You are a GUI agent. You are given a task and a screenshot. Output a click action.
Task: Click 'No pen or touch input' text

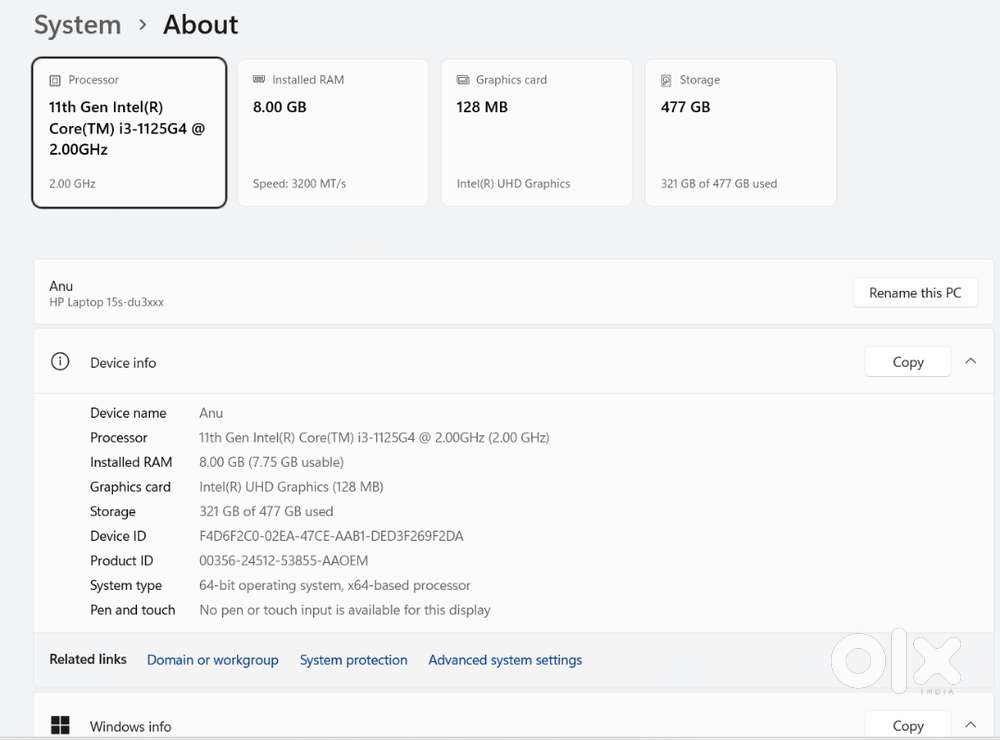pyautogui.click(x=345, y=610)
